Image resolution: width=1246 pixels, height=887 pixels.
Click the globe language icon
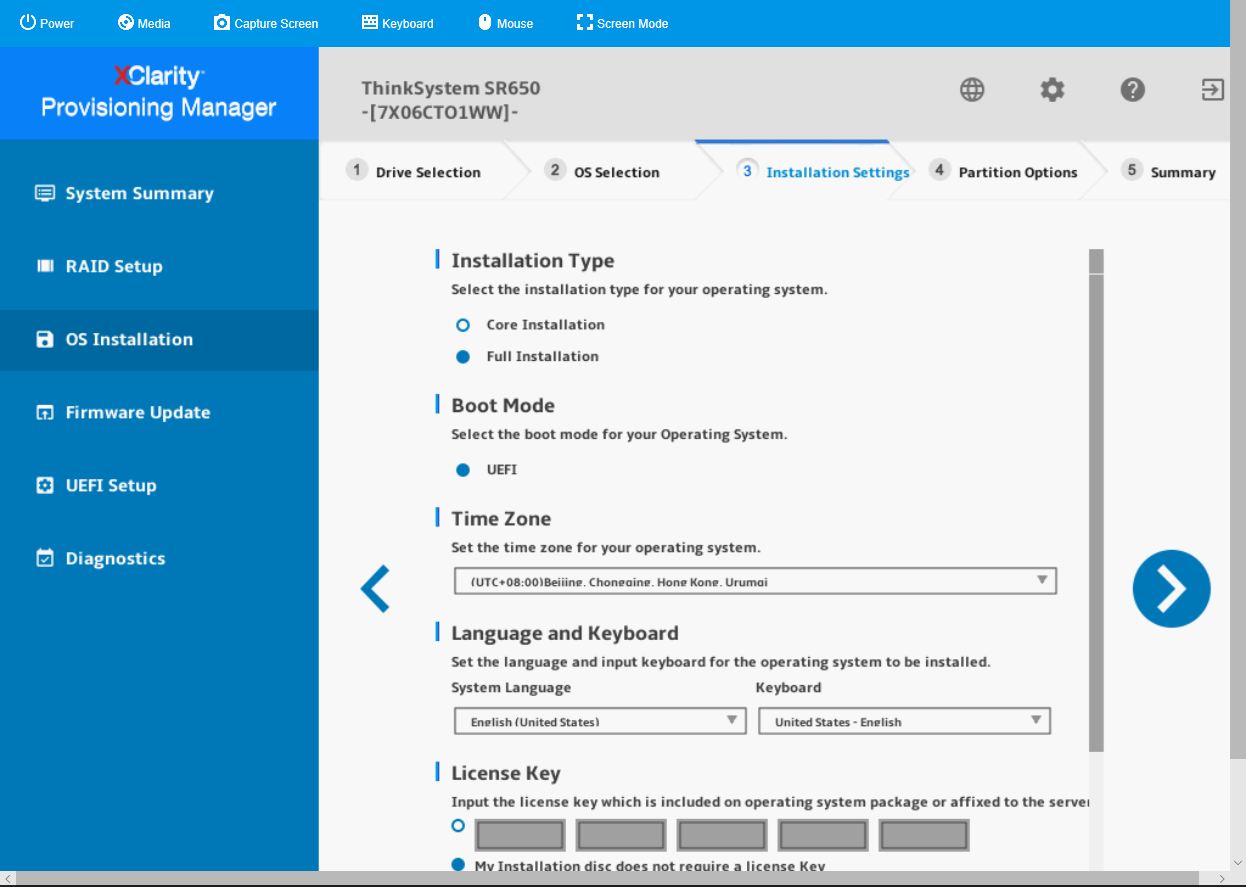pyautogui.click(x=972, y=90)
